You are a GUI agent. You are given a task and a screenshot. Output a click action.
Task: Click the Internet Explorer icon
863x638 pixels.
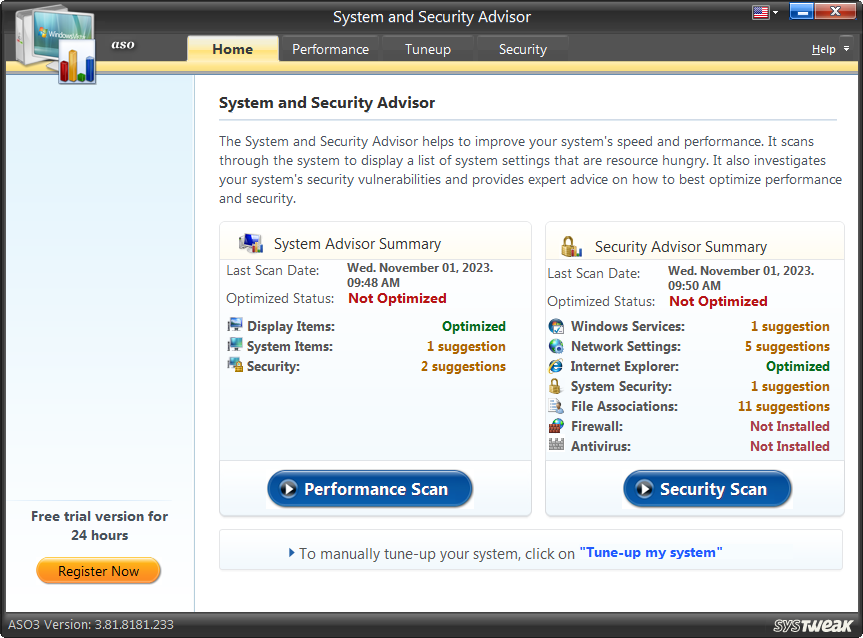point(556,366)
